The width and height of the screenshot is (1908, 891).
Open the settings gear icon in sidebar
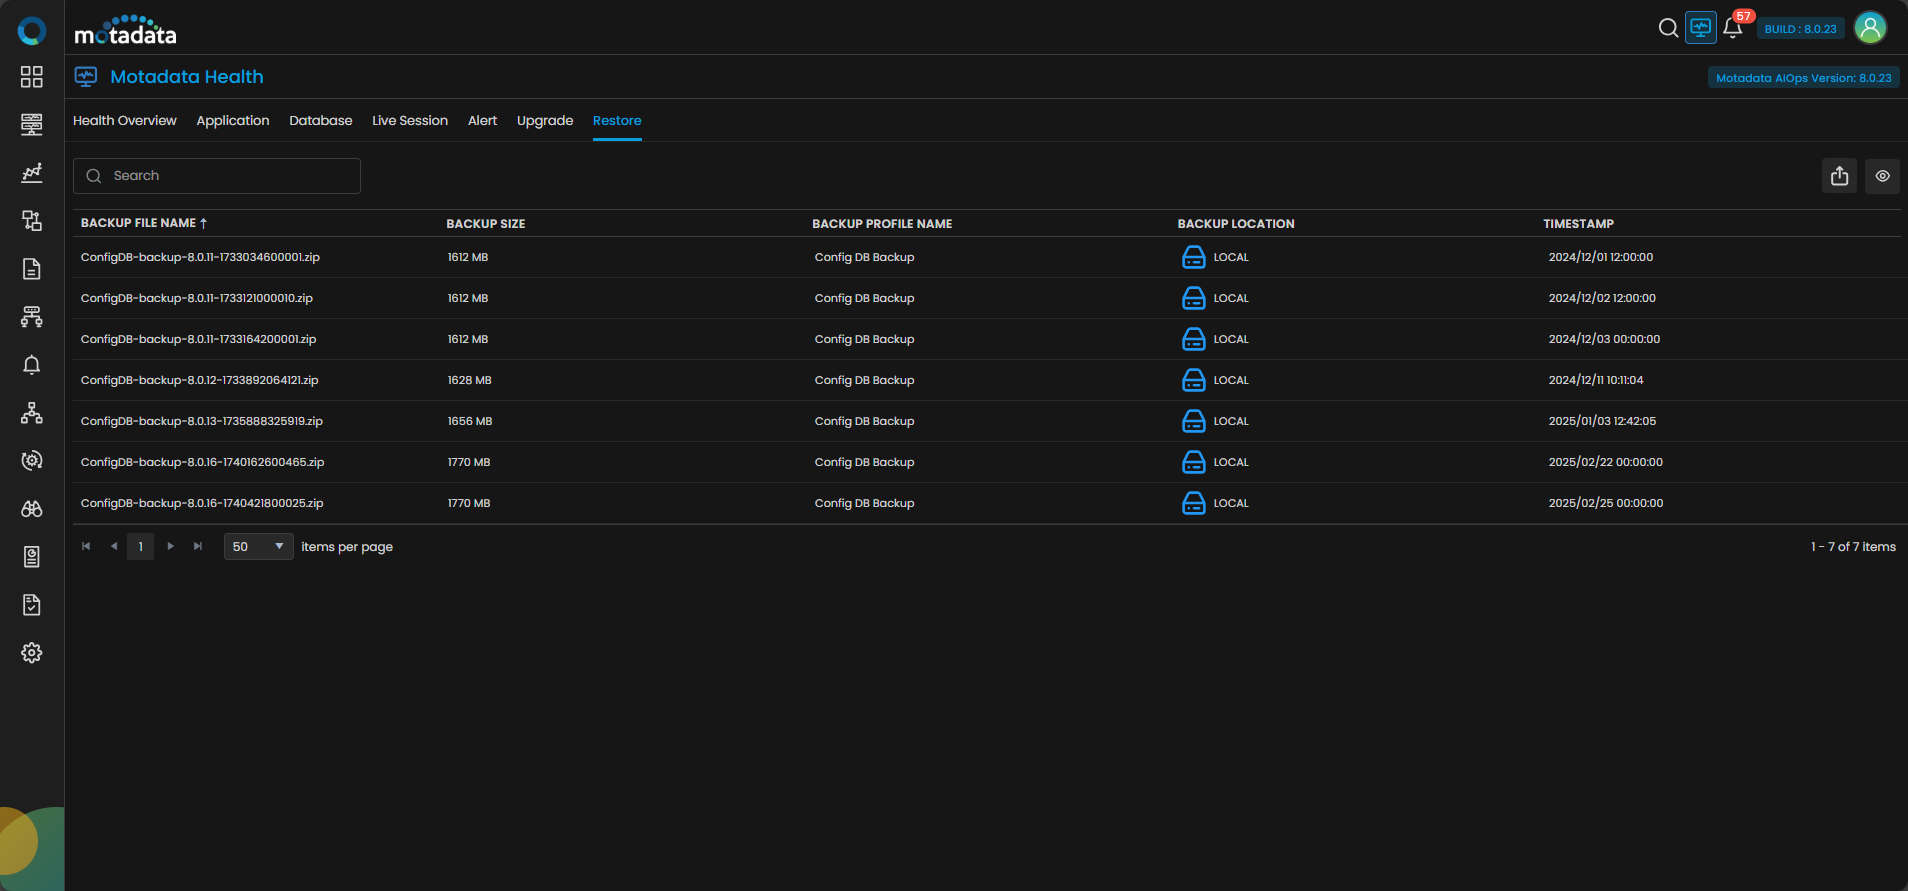tap(32, 653)
